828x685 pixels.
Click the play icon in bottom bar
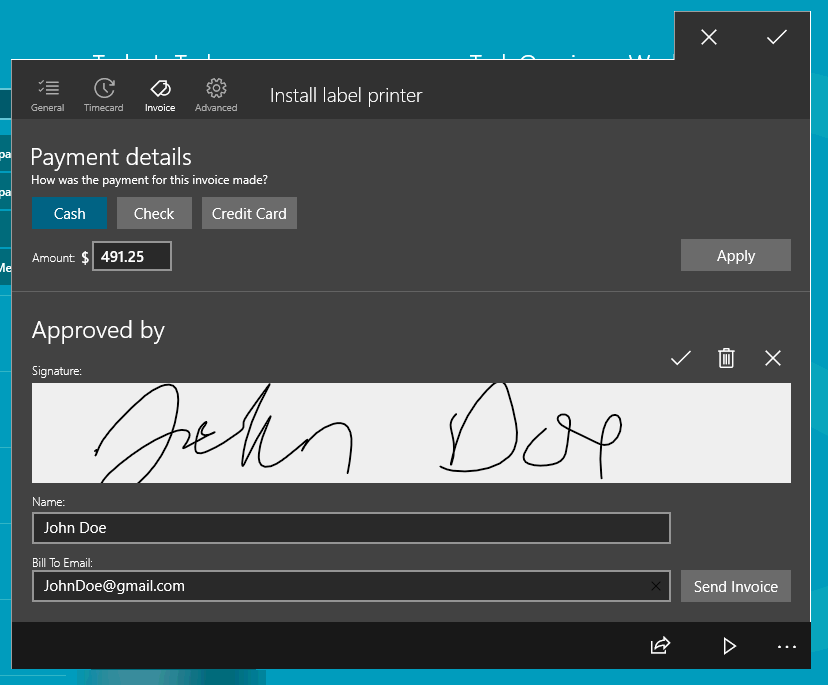click(729, 647)
